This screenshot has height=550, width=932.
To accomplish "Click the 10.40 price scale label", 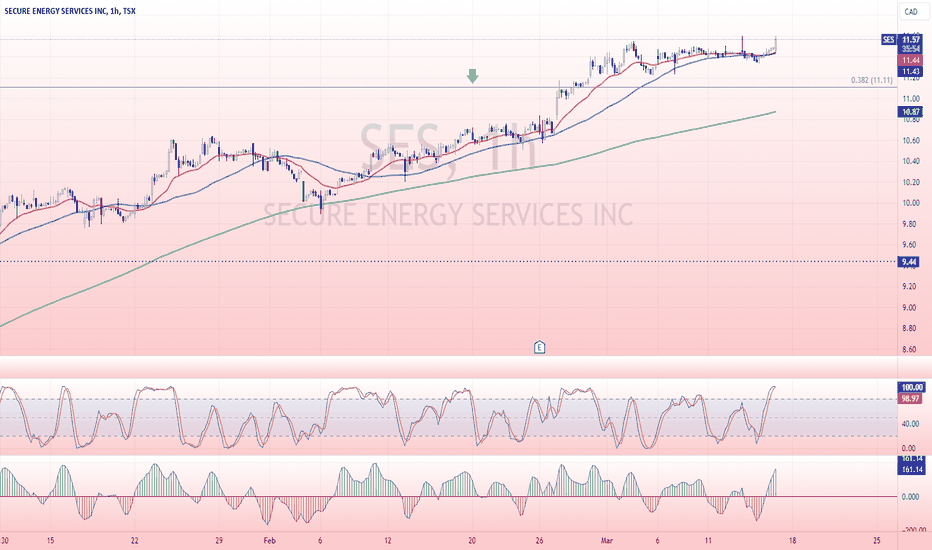I will click(x=911, y=162).
